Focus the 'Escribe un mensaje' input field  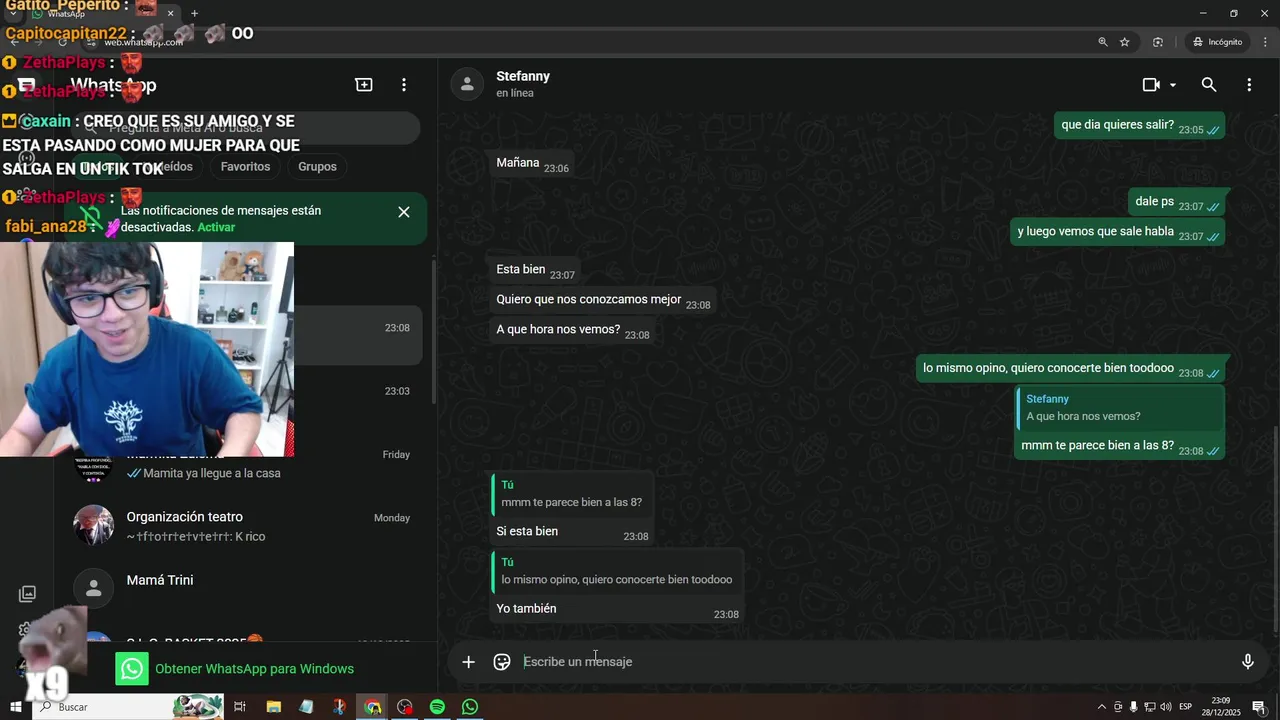click(870, 662)
